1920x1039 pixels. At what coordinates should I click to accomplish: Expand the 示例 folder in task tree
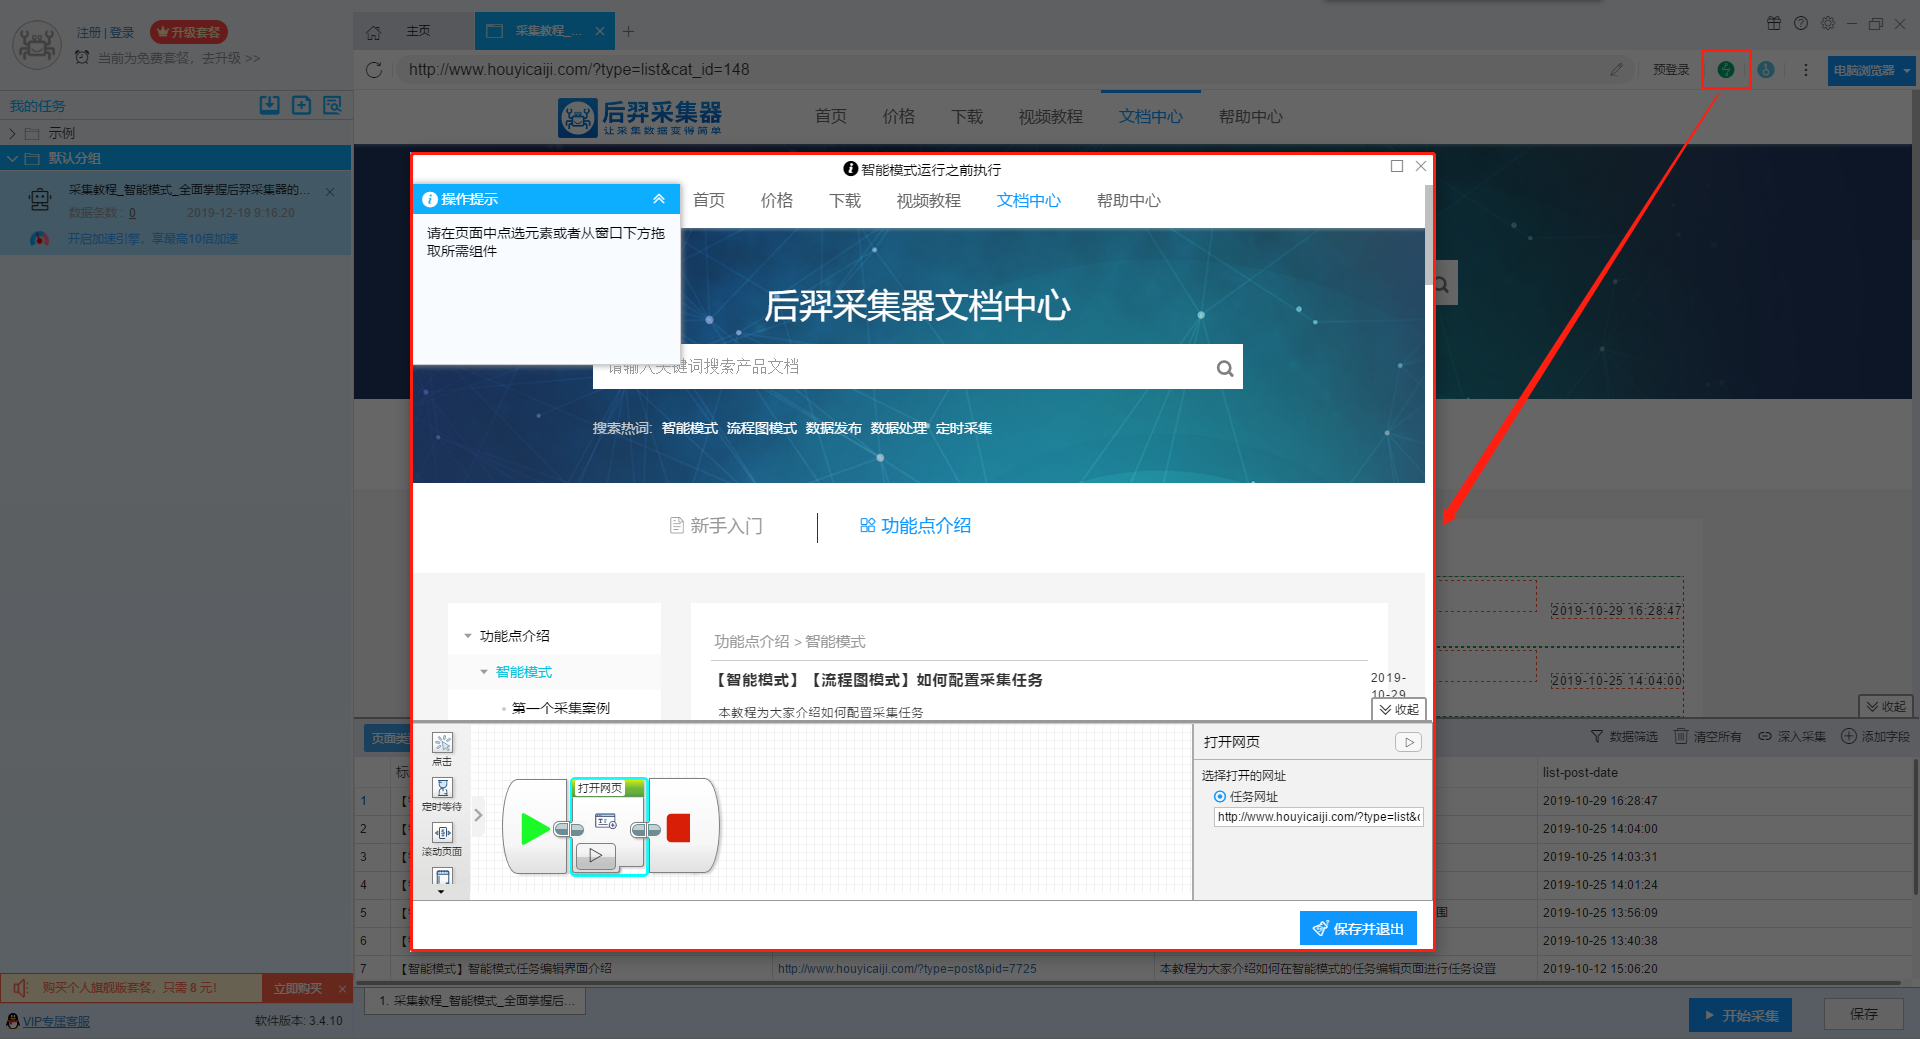click(12, 133)
